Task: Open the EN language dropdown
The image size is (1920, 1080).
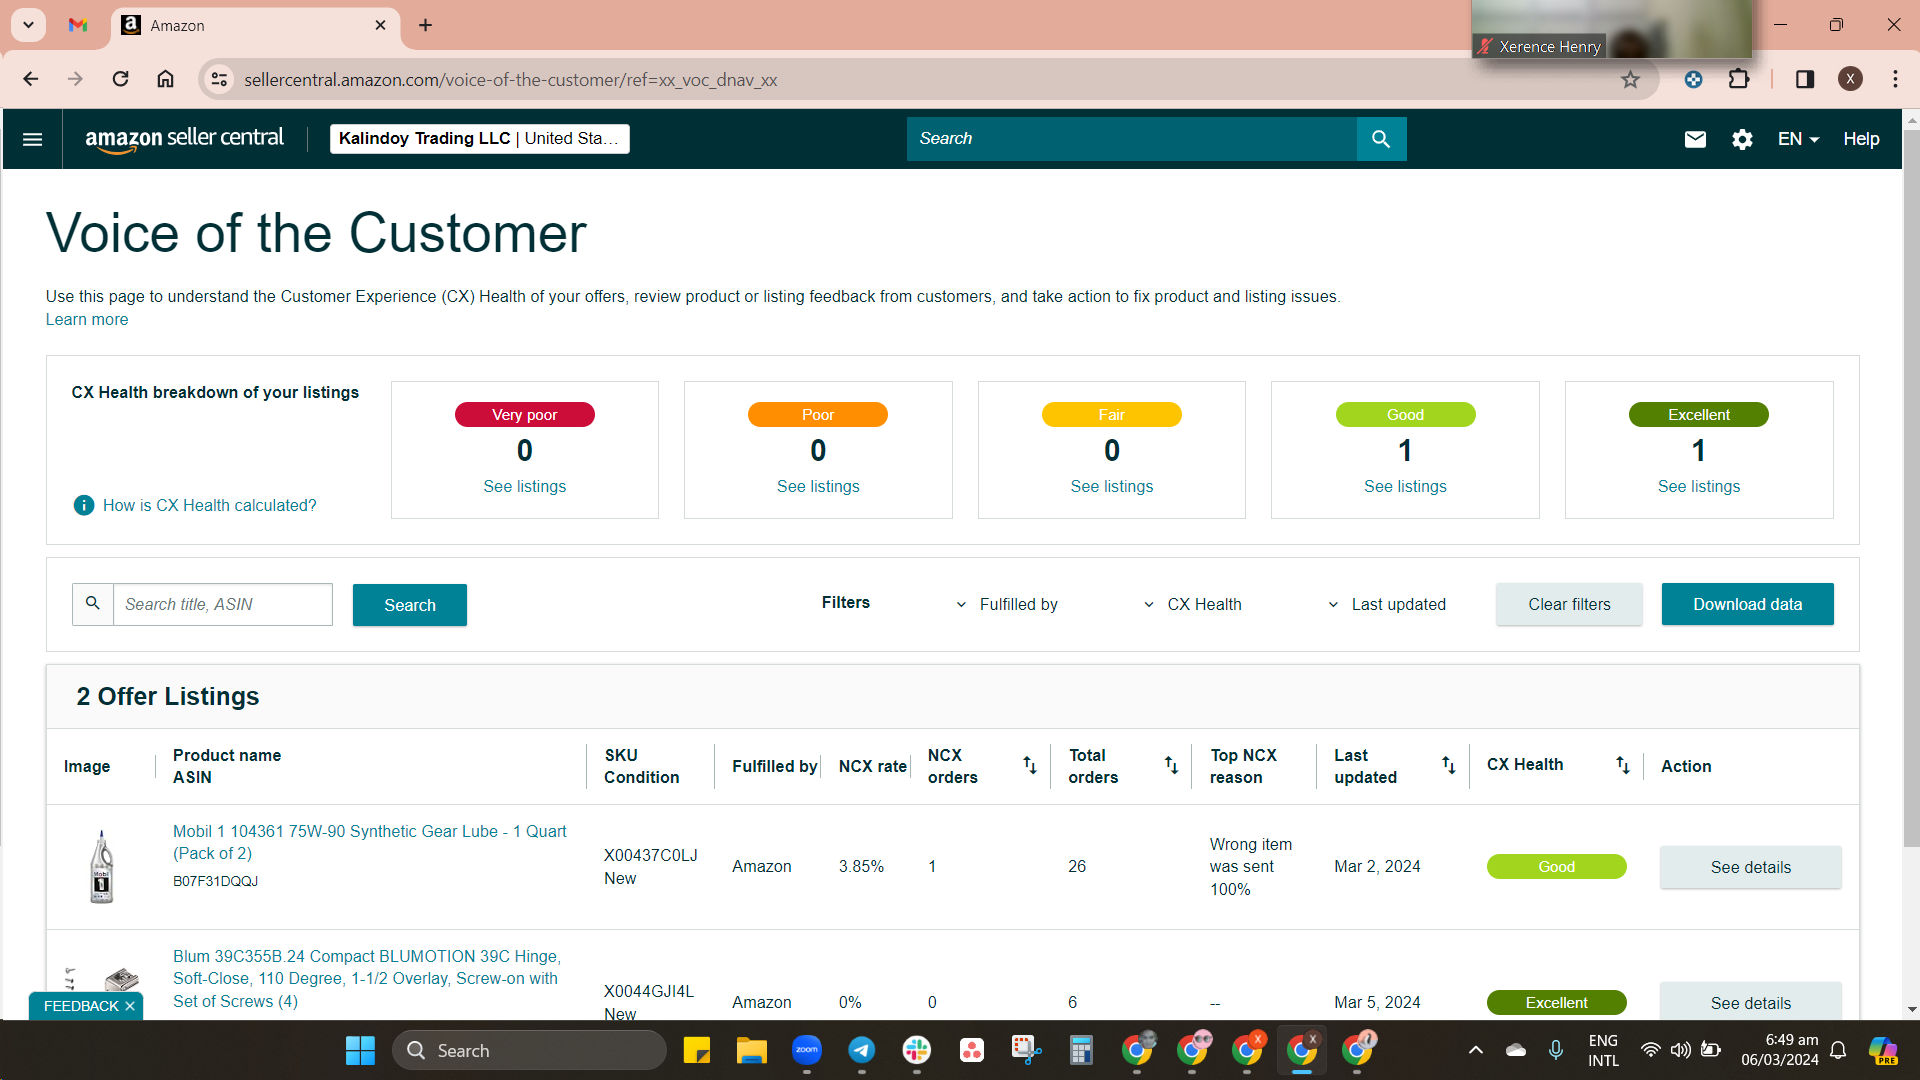Action: coord(1798,139)
